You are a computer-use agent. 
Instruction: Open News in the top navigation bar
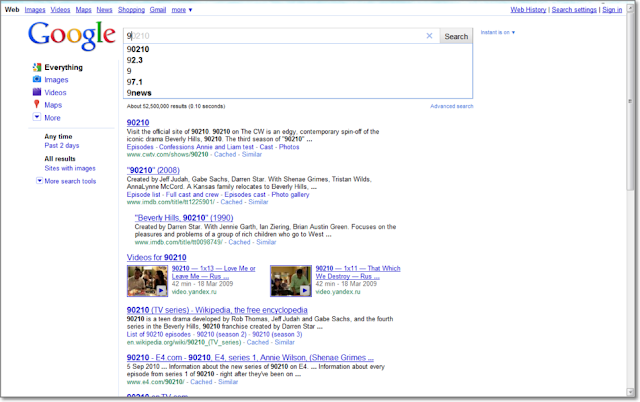[104, 10]
